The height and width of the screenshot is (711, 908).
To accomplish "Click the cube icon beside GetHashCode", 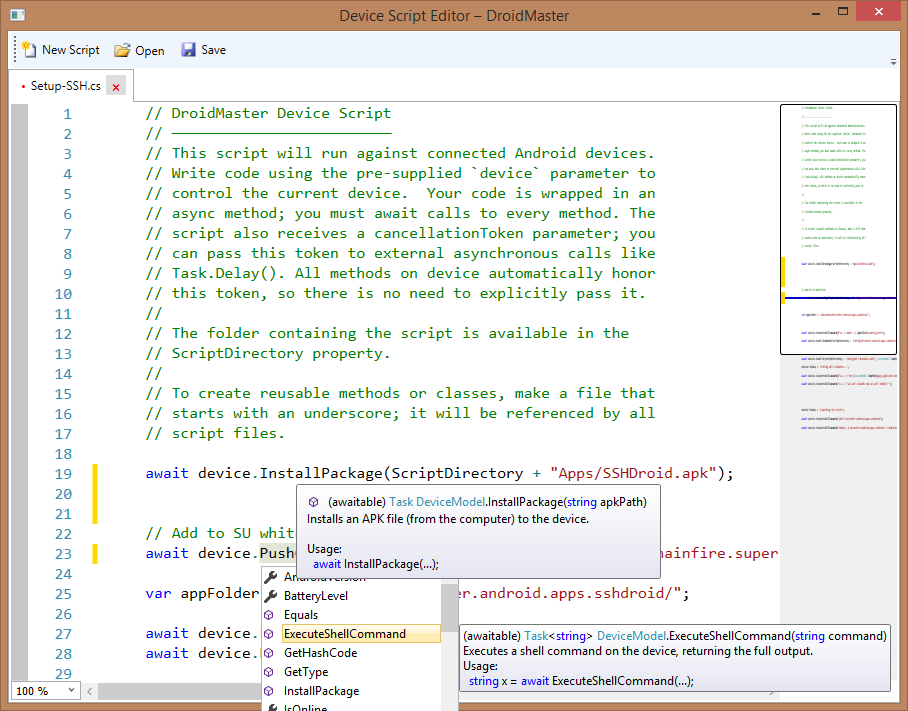I will 269,653.
